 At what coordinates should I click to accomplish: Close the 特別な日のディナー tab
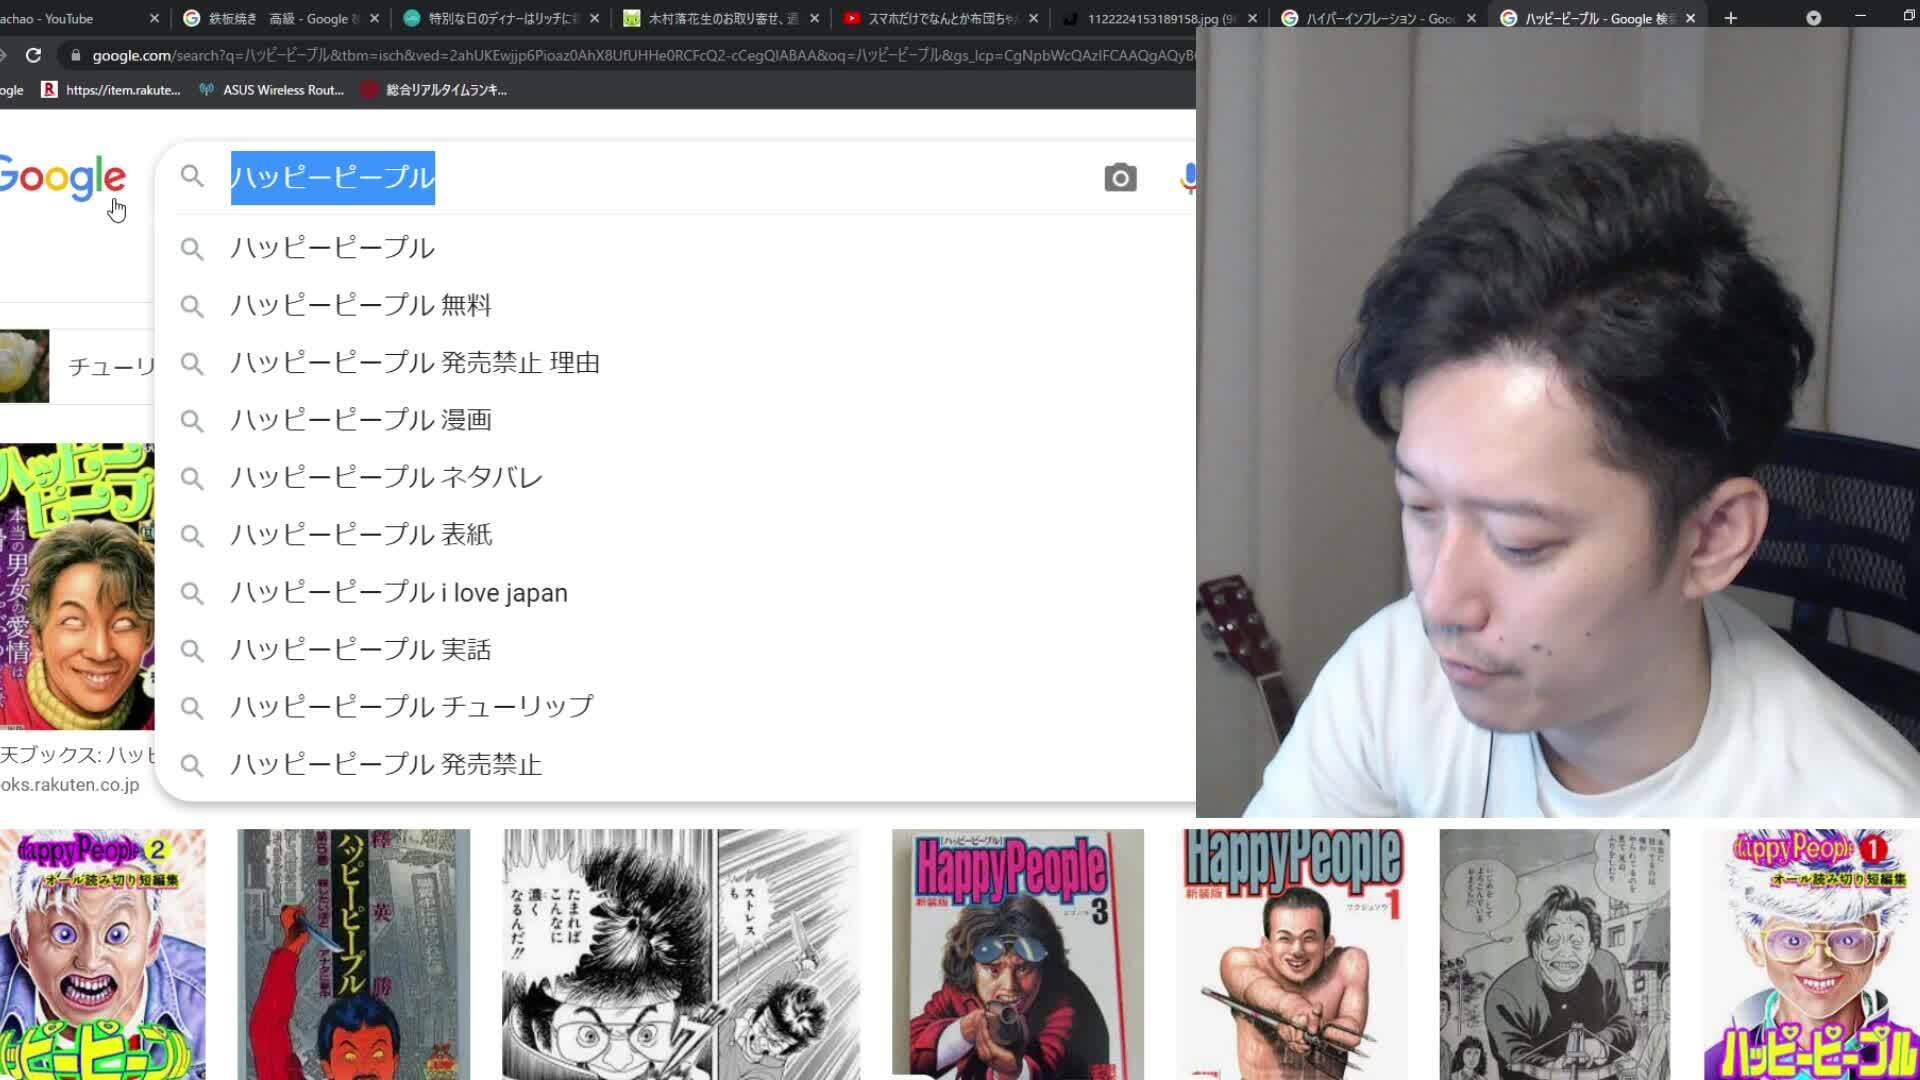tap(594, 18)
